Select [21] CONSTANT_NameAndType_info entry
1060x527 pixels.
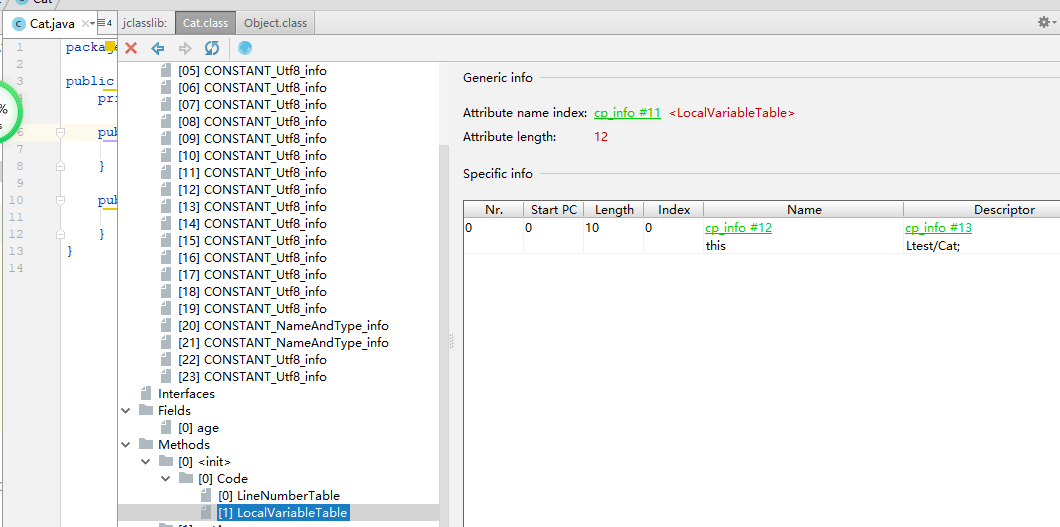(x=283, y=343)
